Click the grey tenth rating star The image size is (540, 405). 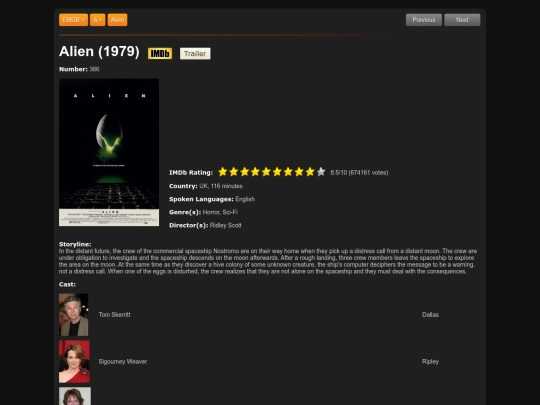(x=321, y=172)
